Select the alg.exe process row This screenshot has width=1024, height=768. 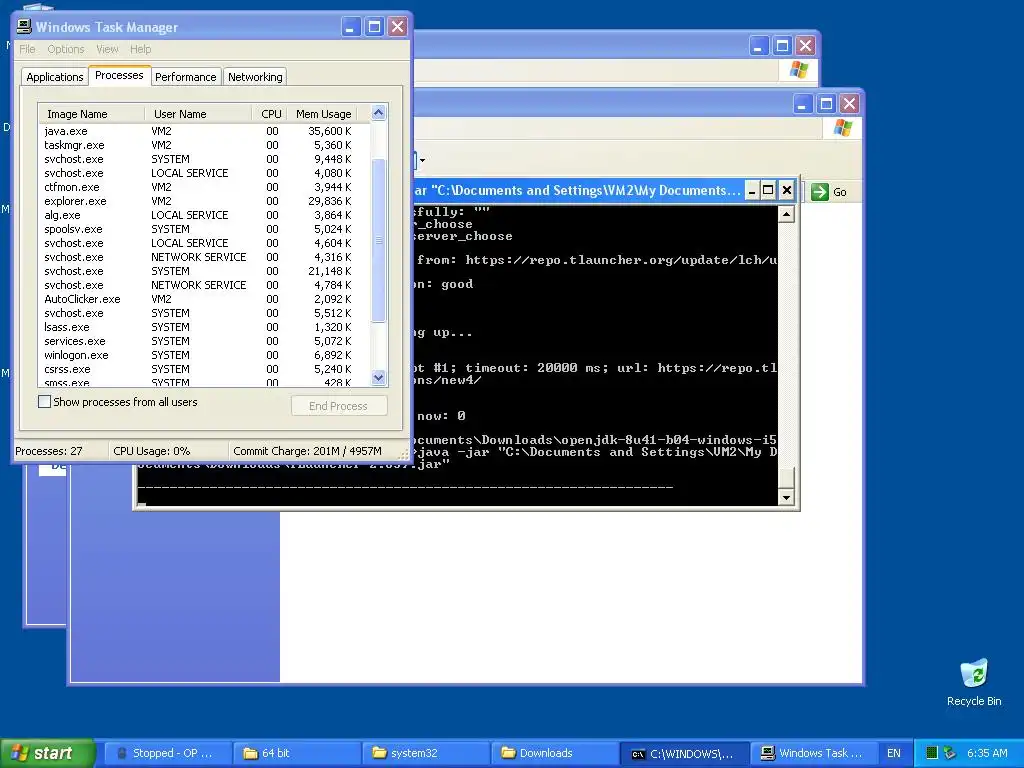click(204, 215)
